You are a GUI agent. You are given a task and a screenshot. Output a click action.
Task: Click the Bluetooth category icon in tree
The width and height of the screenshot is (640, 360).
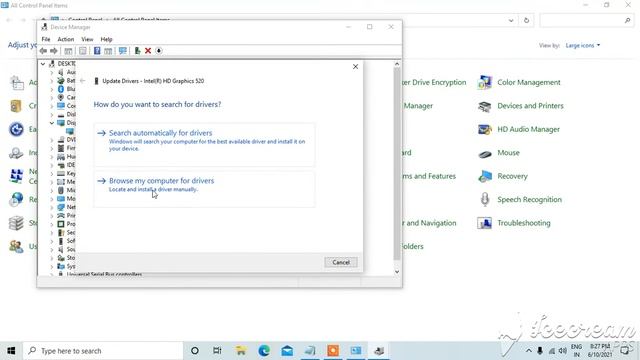tap(61, 89)
